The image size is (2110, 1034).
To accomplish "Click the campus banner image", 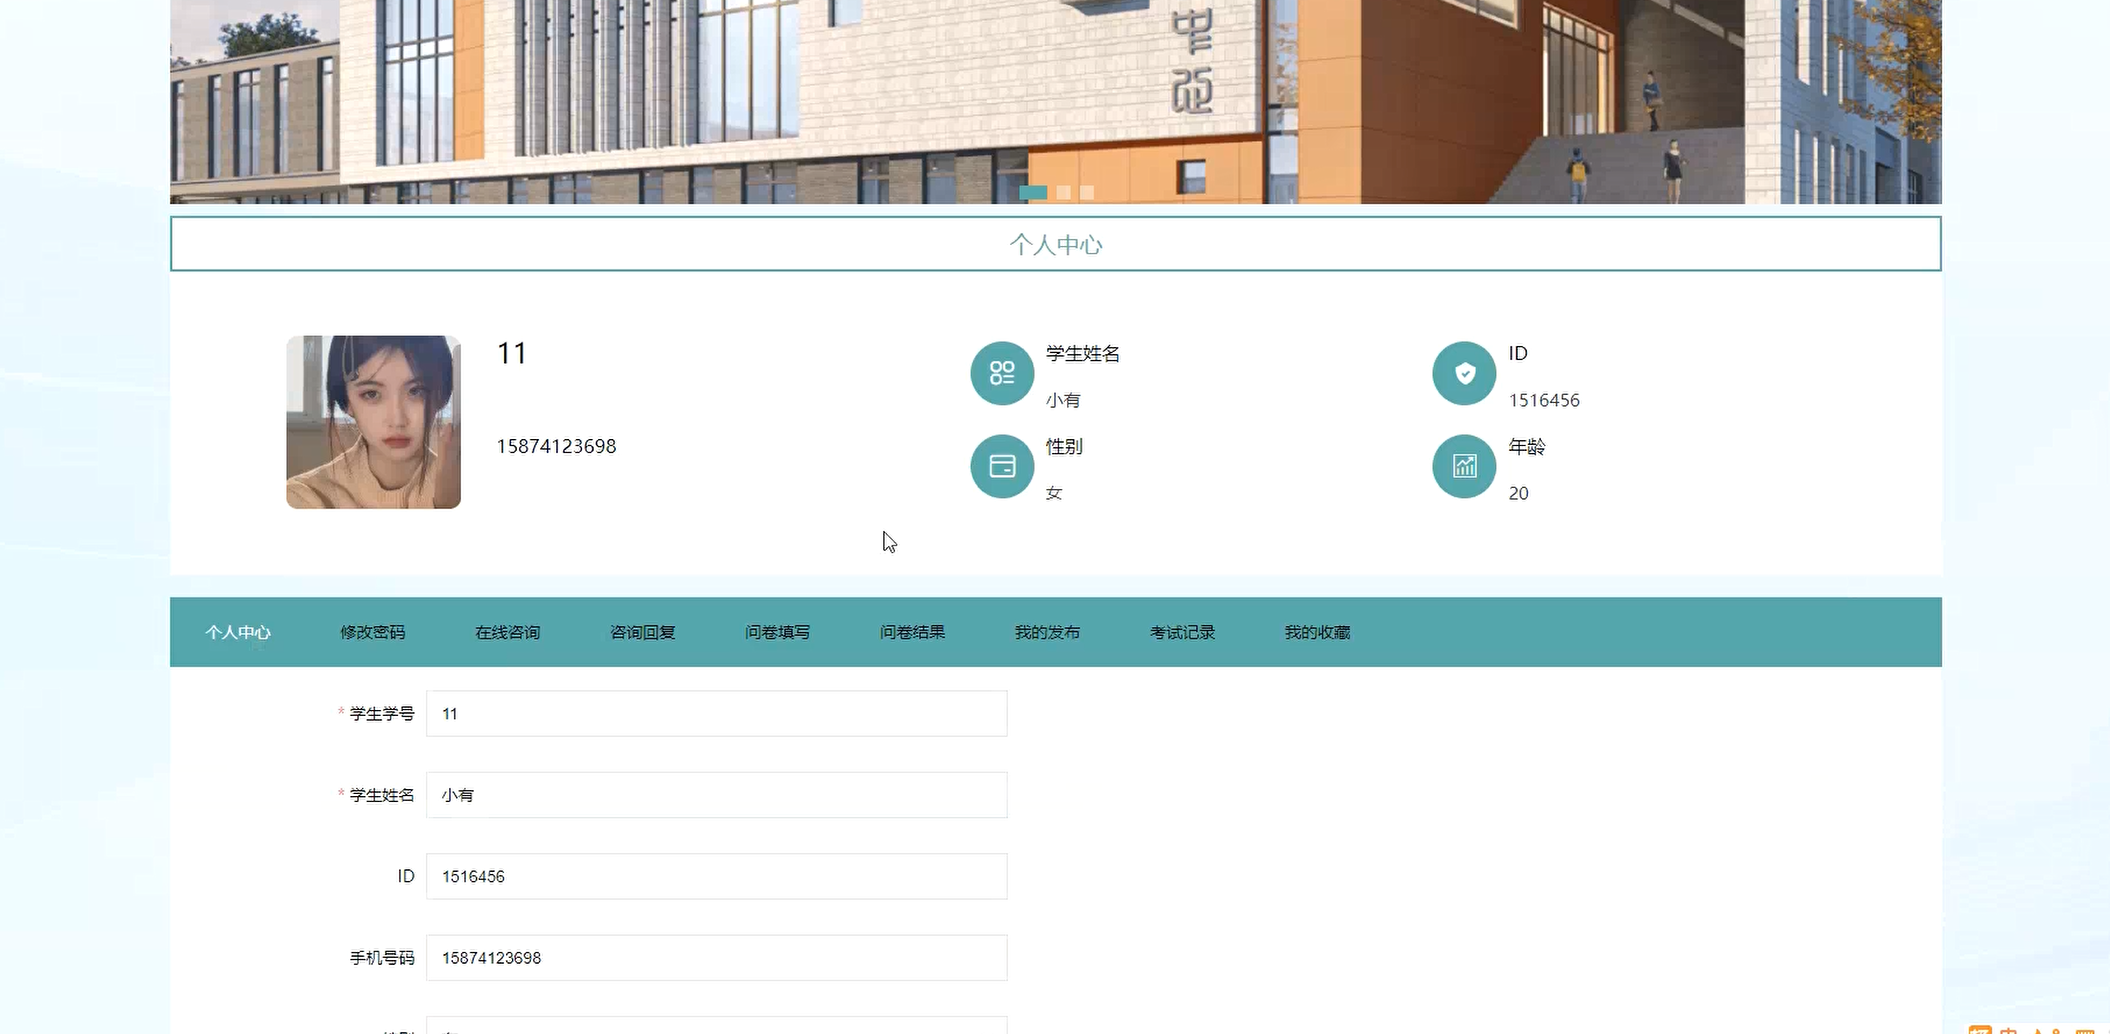I will click(1056, 102).
